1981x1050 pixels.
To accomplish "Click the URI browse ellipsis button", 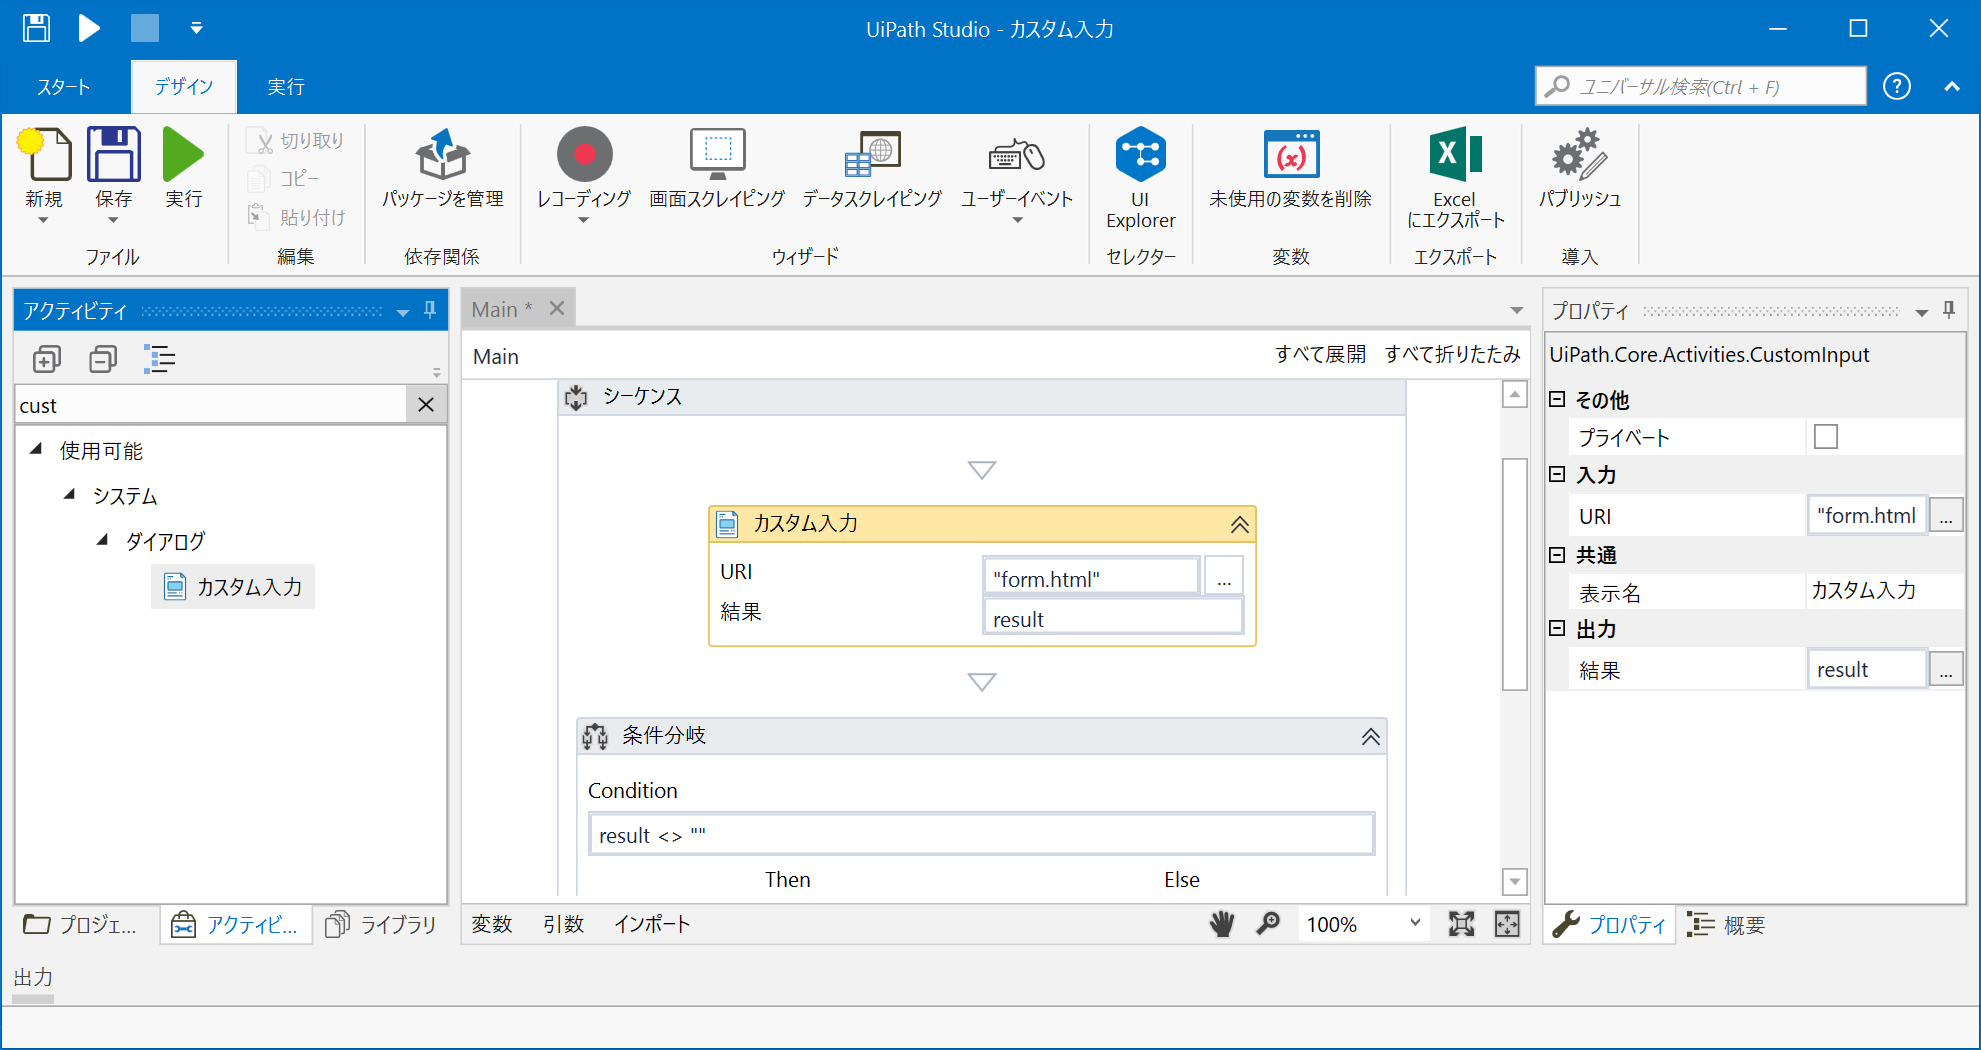I will (1223, 577).
